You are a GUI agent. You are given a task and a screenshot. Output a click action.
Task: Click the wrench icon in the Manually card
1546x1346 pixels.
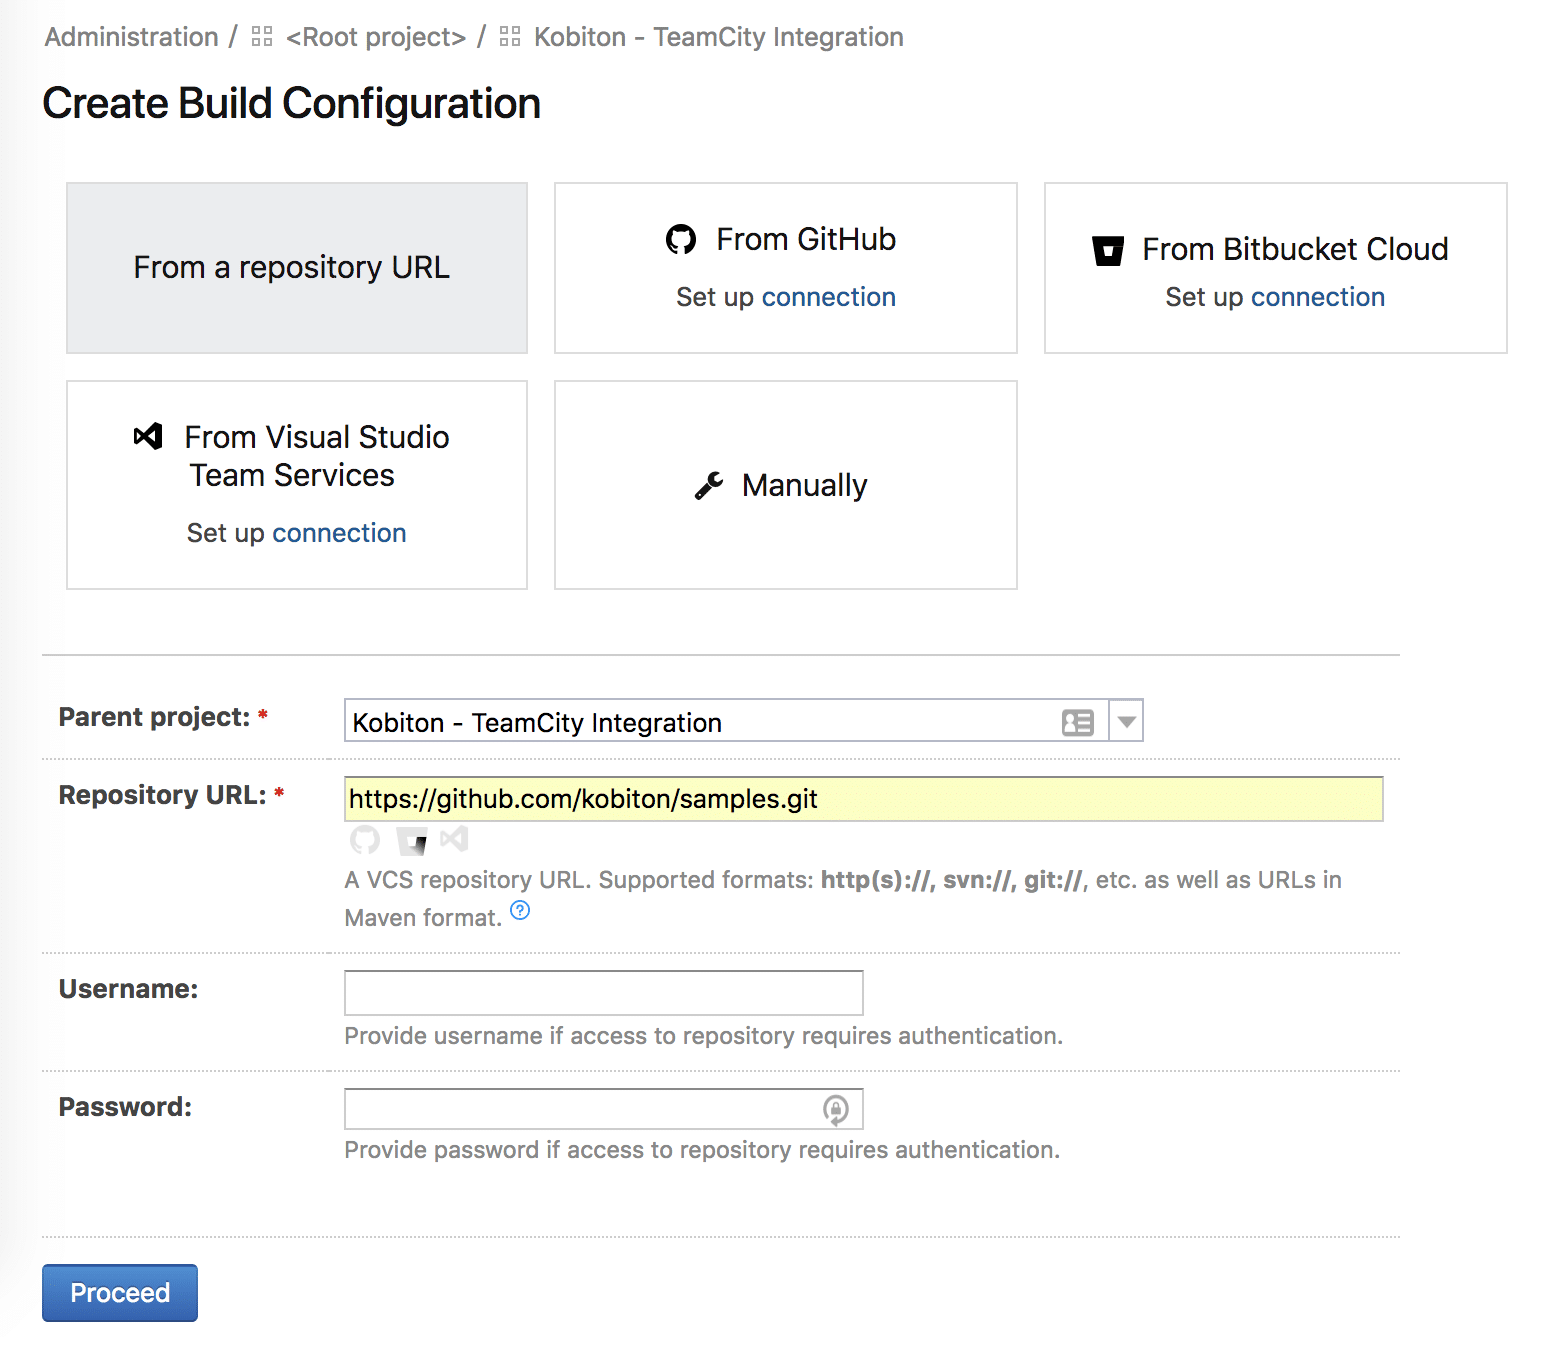click(709, 486)
